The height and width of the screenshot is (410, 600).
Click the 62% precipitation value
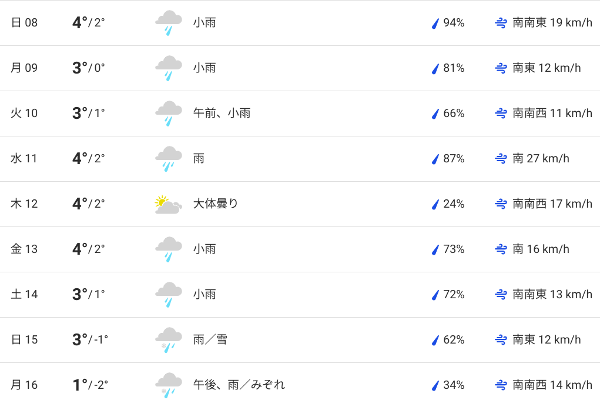pyautogui.click(x=454, y=340)
